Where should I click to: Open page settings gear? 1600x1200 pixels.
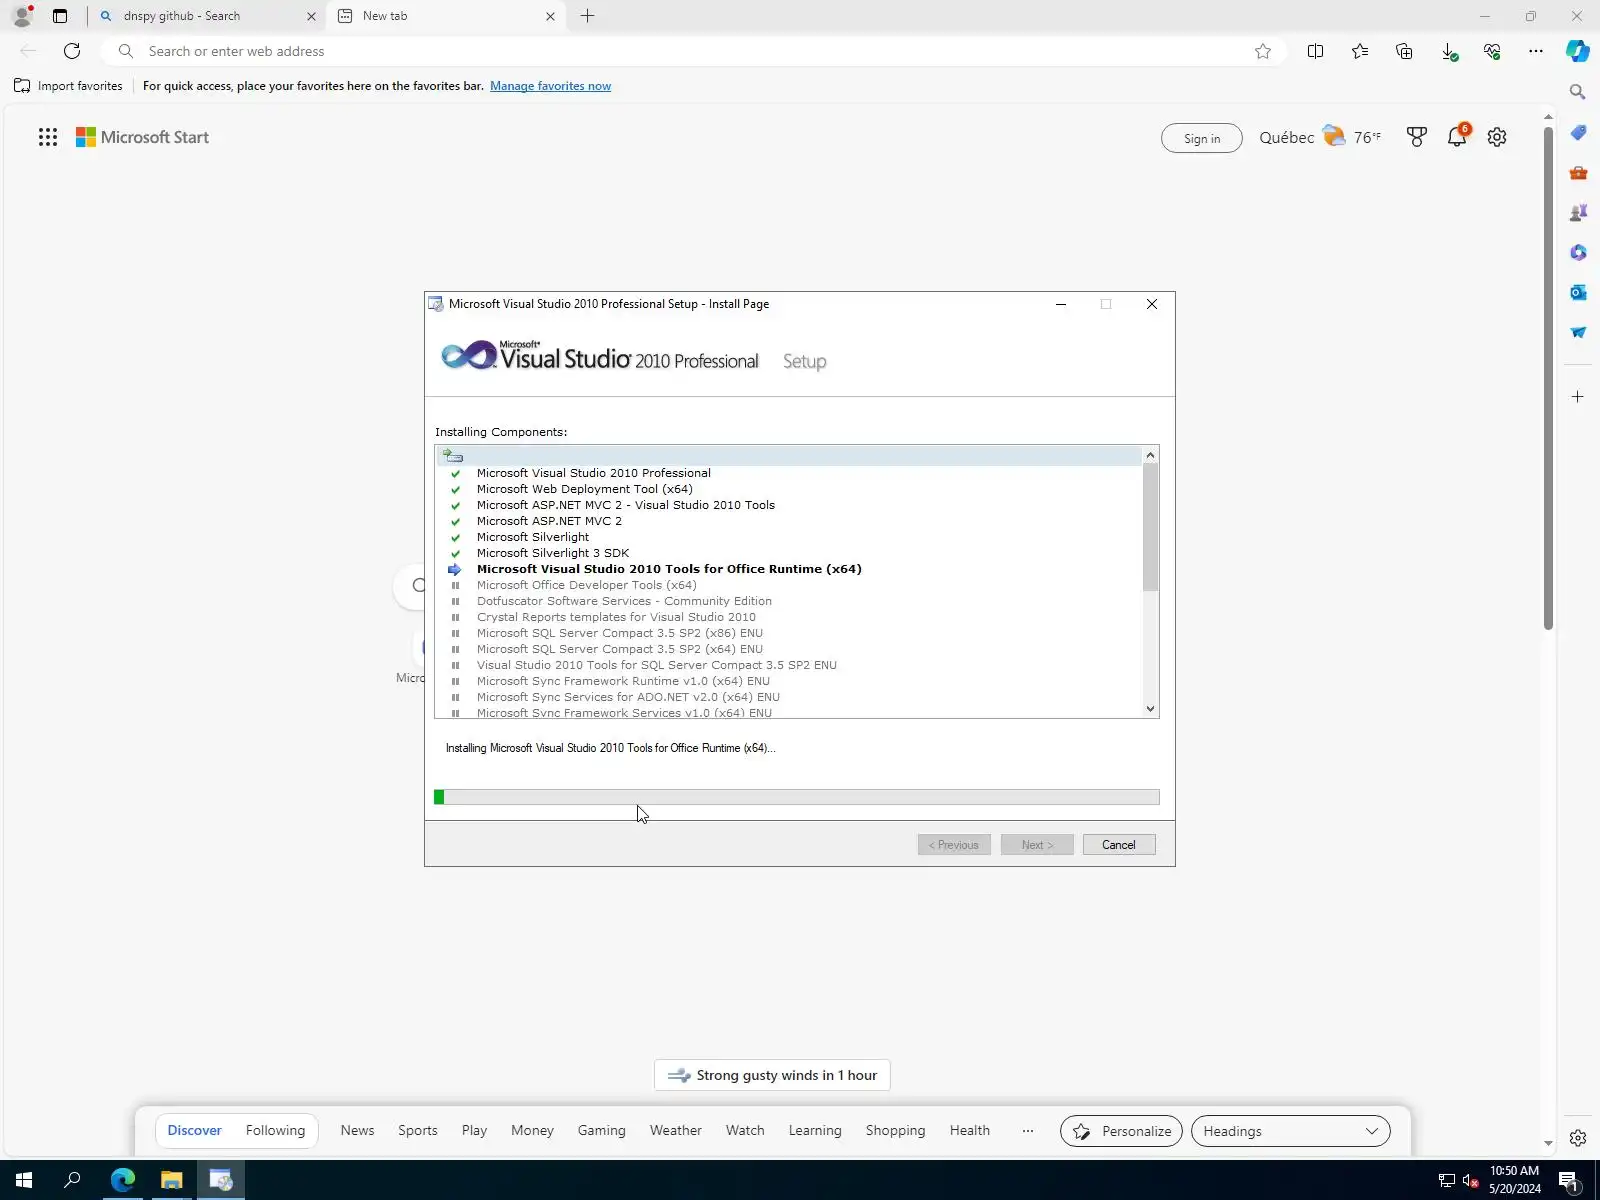point(1497,138)
